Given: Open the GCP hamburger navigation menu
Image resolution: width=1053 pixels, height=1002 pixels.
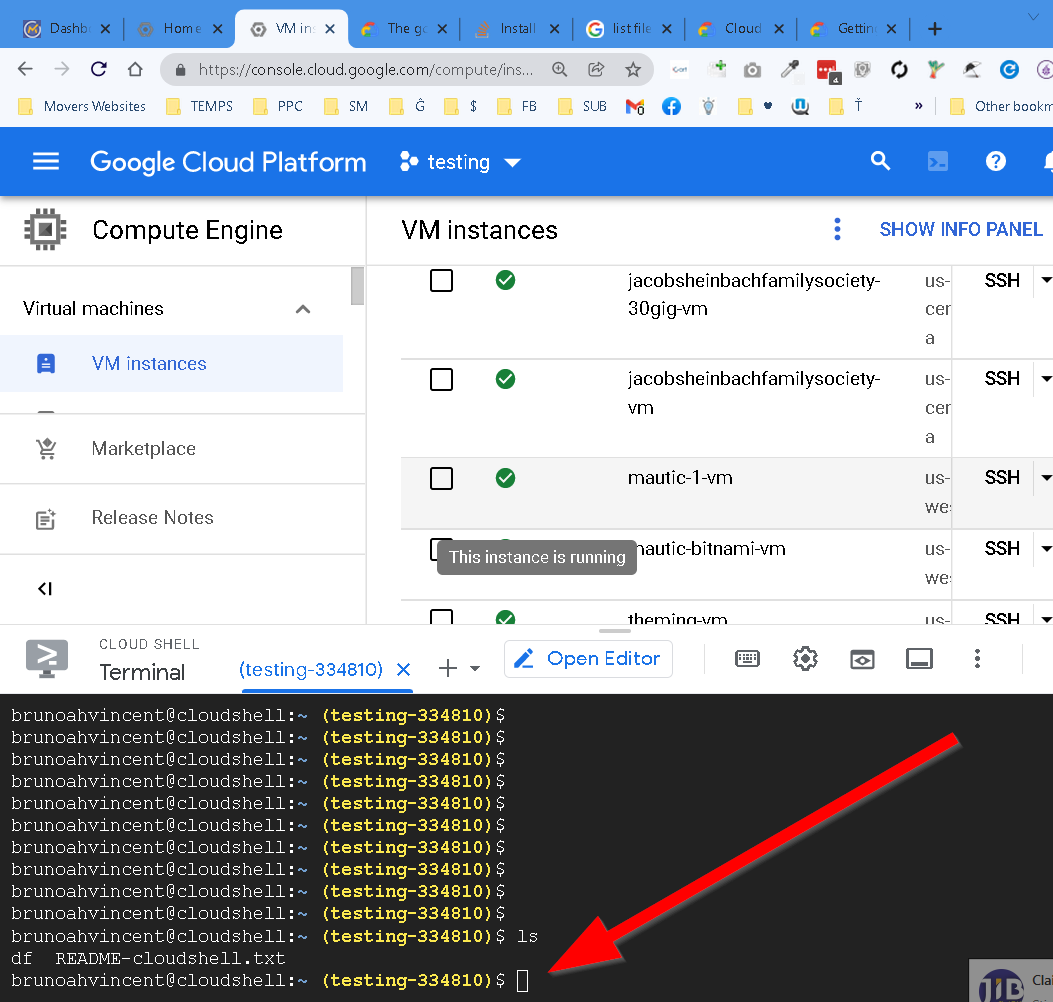Looking at the screenshot, I should coord(46,162).
